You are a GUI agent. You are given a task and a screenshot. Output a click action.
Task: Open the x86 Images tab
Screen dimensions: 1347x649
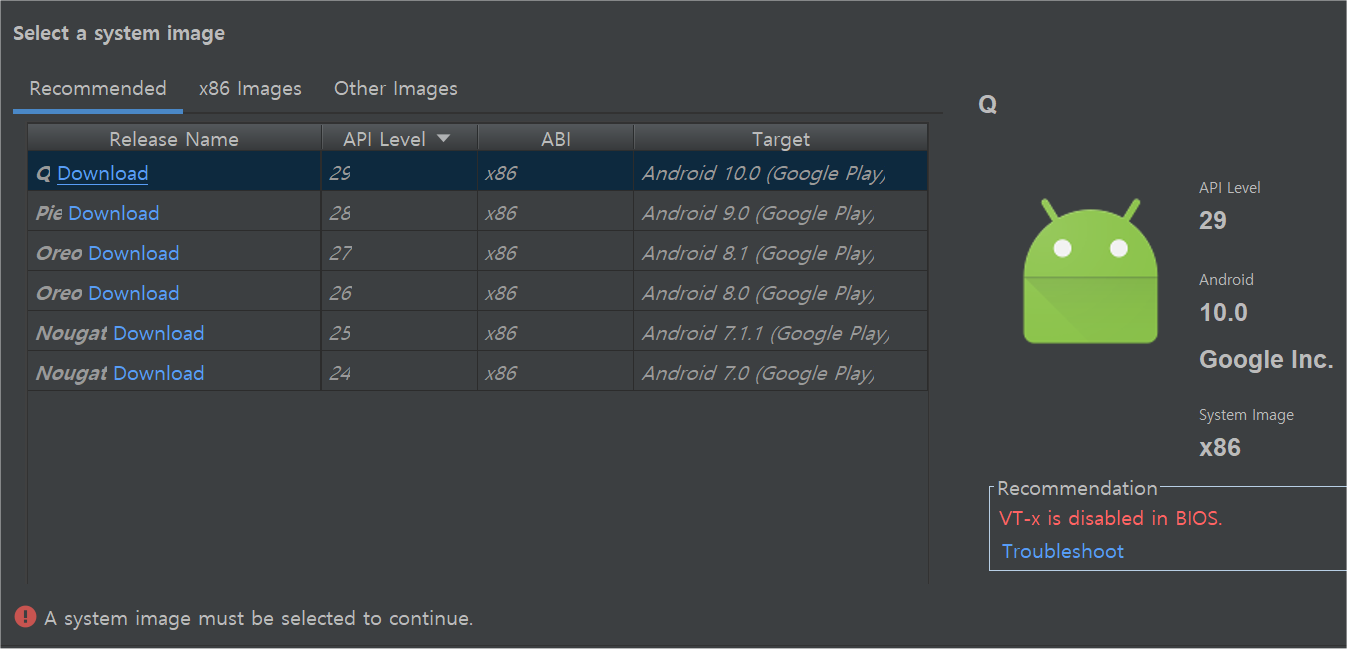250,89
